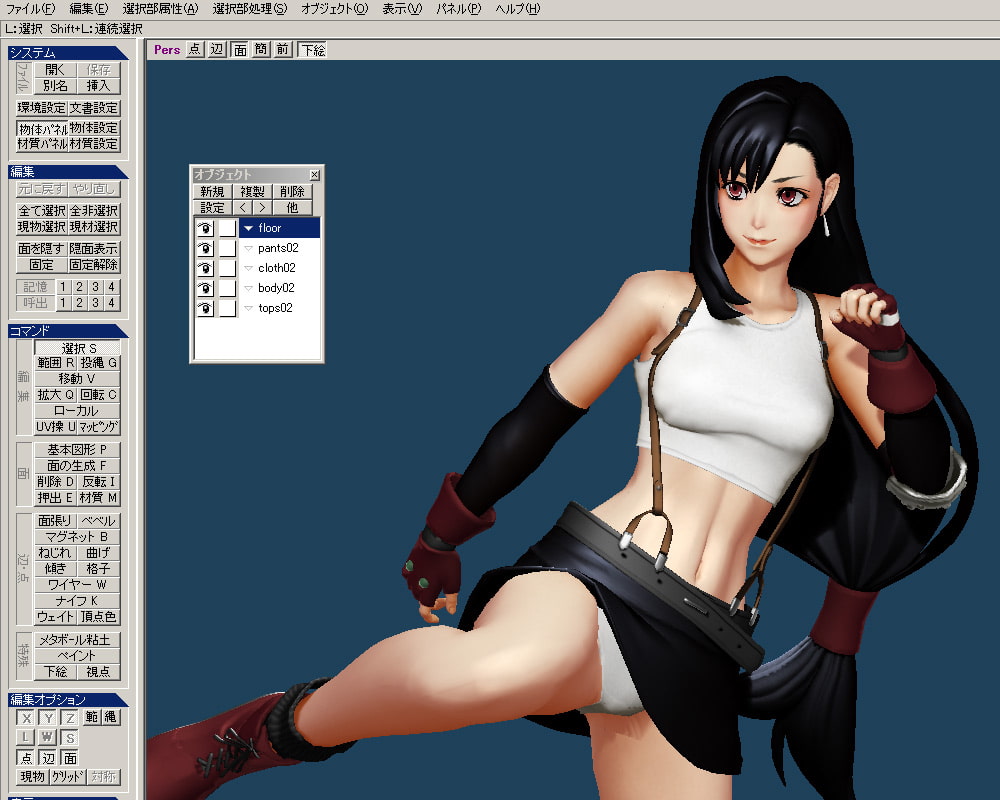The width and height of the screenshot is (1000, 800).
Task: Activate the 移動 V move command
Action: click(x=77, y=379)
